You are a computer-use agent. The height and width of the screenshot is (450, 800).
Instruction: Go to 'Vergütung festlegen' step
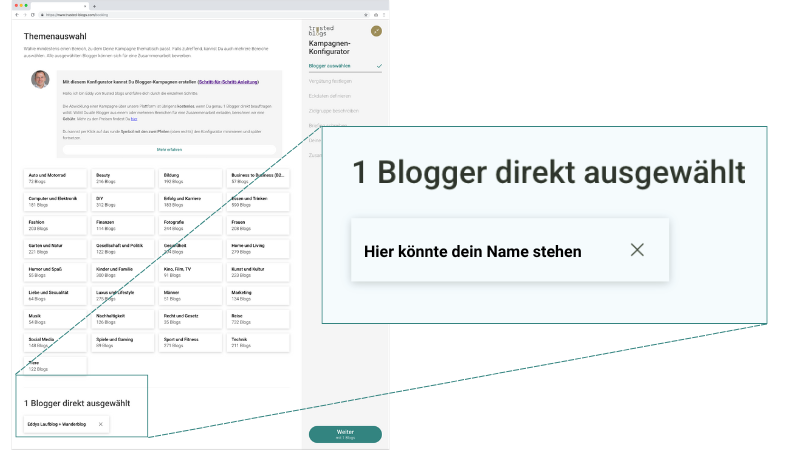331,81
